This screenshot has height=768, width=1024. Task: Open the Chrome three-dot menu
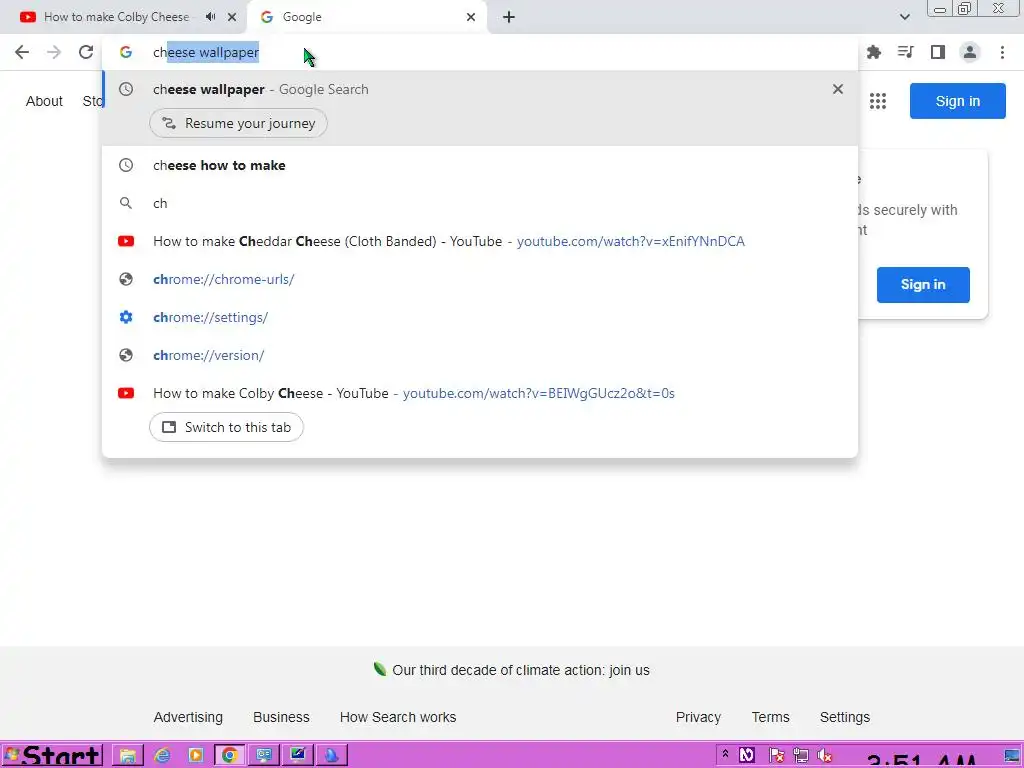coord(1002,52)
